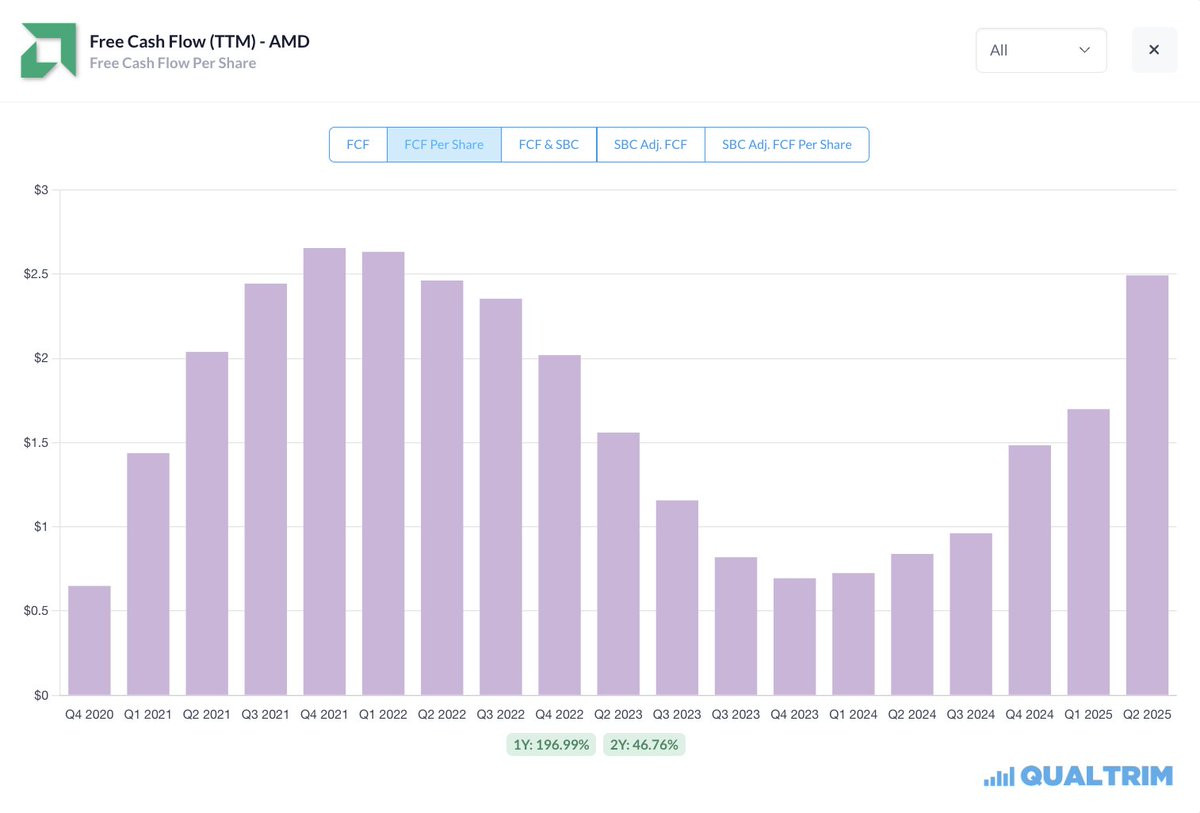Select the FCF Per Share tab

coord(444,144)
